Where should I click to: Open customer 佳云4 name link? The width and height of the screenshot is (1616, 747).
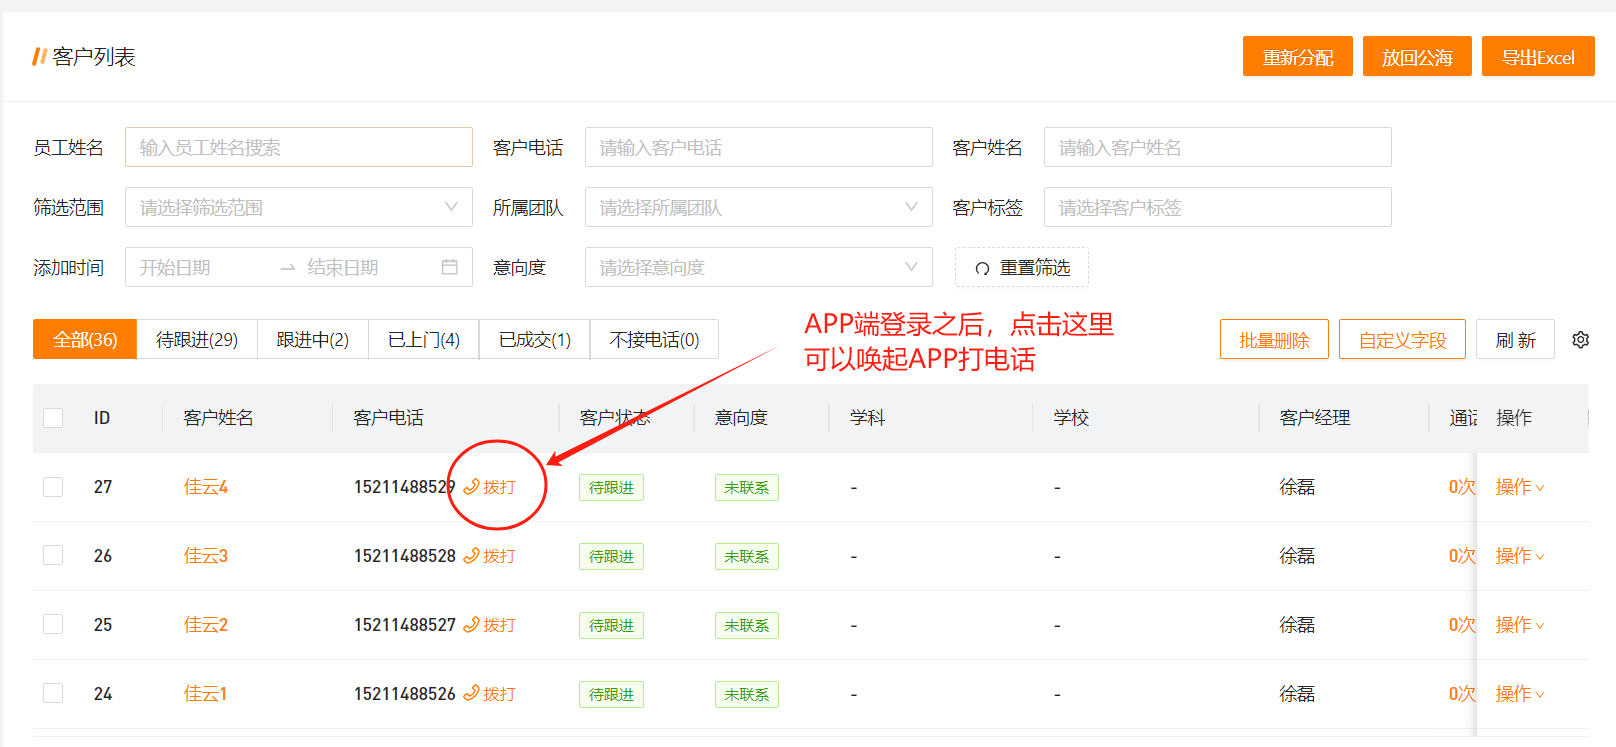coord(206,487)
